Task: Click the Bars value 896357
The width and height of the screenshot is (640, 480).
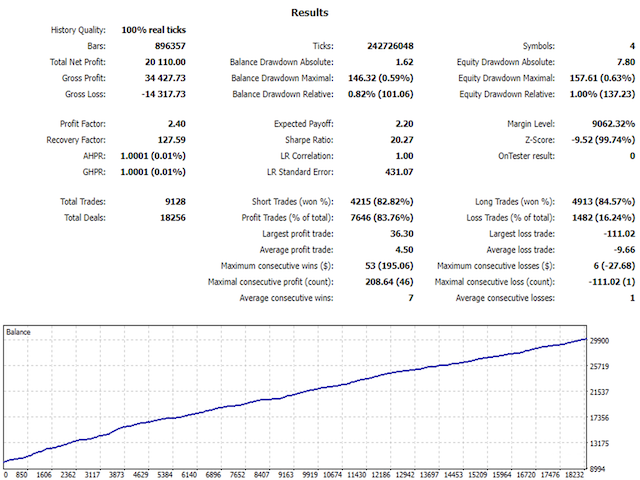Action: [x=170, y=46]
